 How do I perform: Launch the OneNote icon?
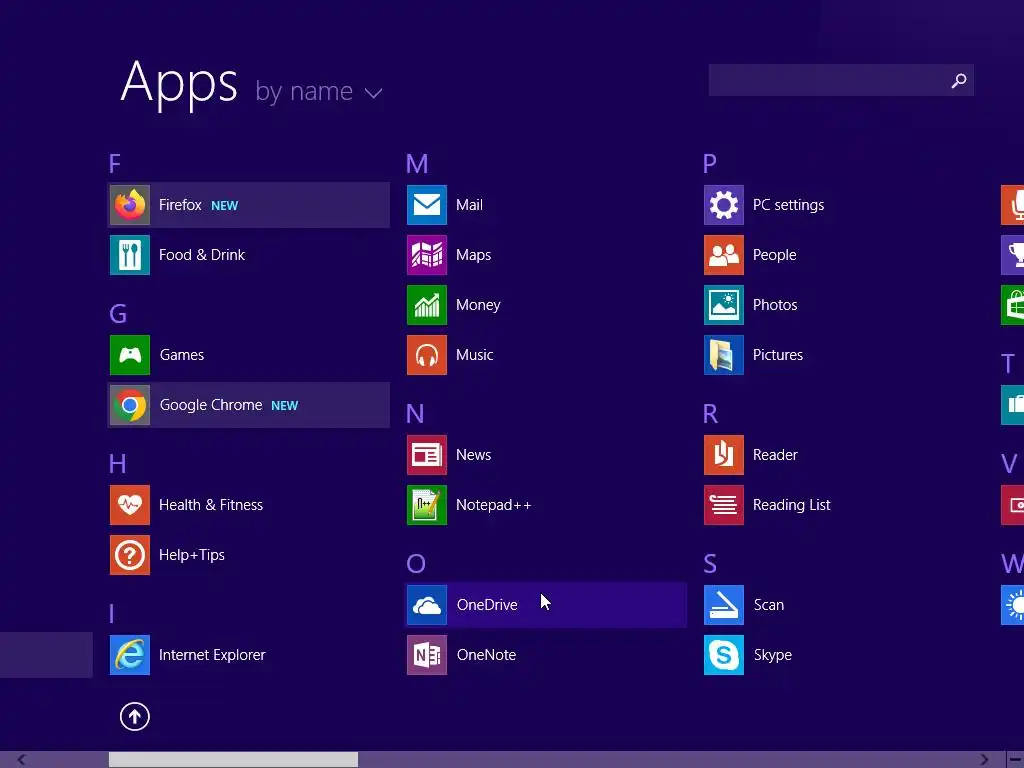426,655
